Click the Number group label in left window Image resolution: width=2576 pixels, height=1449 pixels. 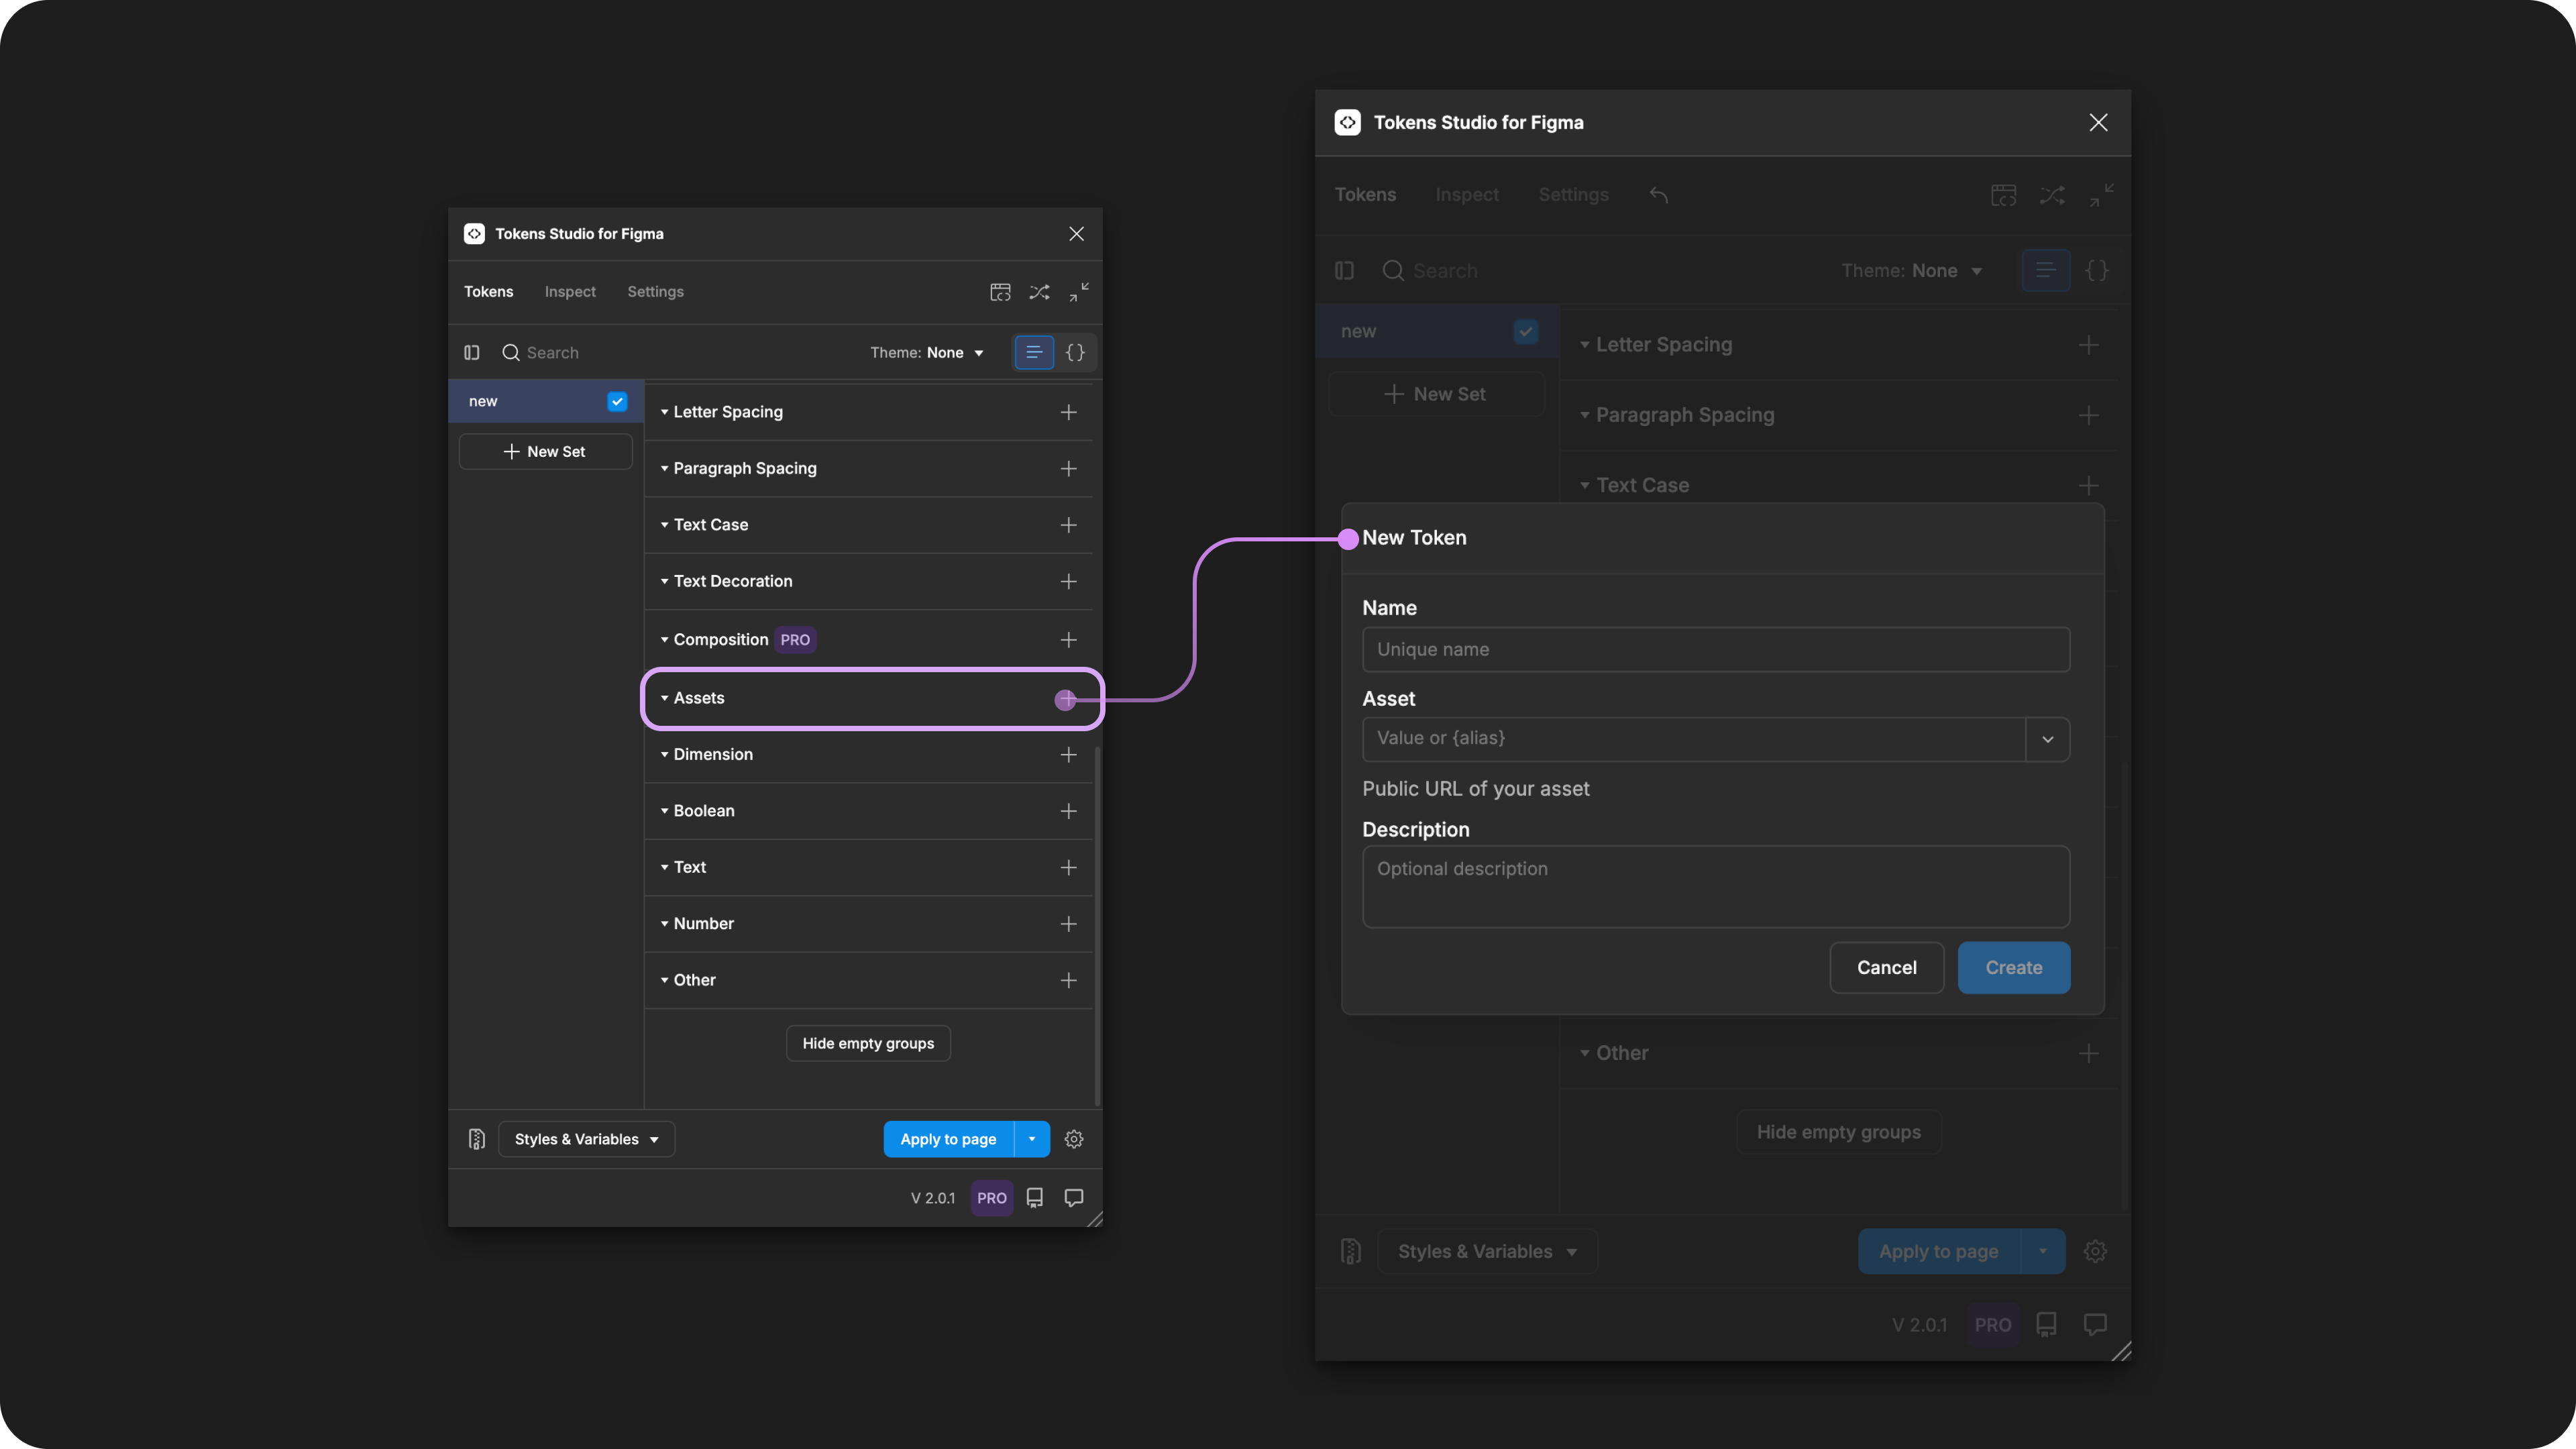pyautogui.click(x=703, y=924)
